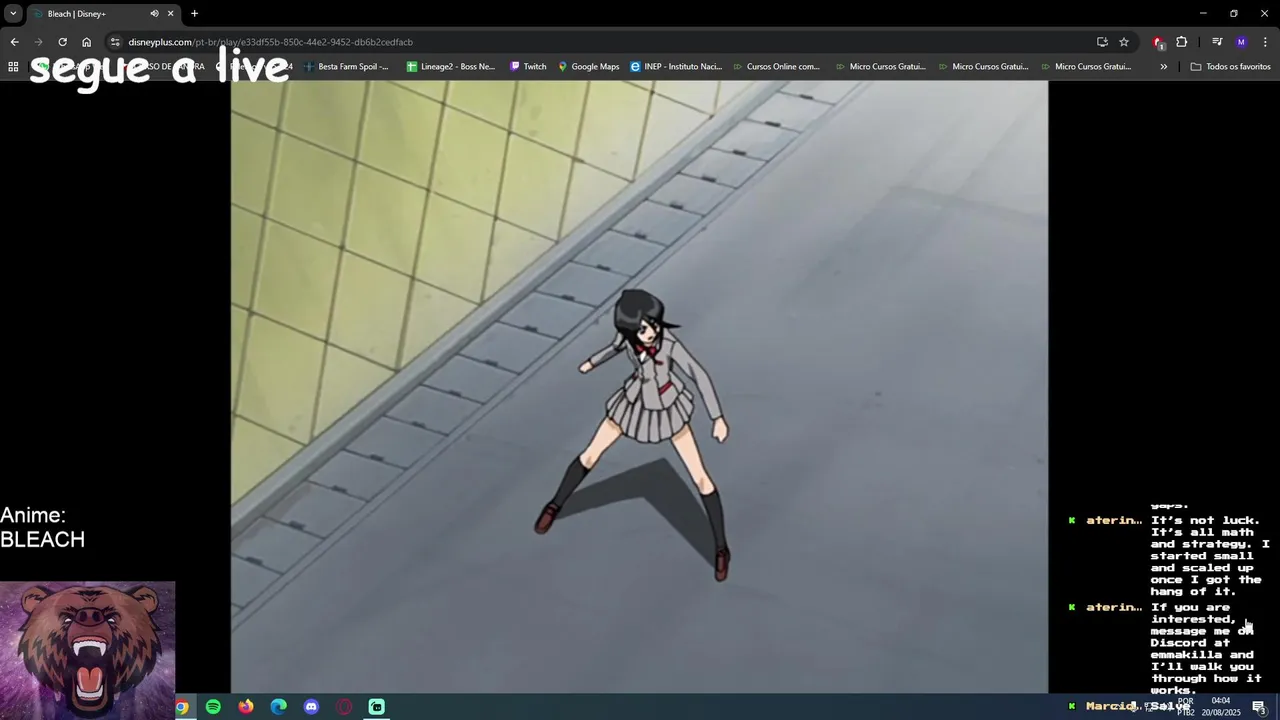1280x720 pixels.
Task: Reload the Disney+ page
Action: 62,42
